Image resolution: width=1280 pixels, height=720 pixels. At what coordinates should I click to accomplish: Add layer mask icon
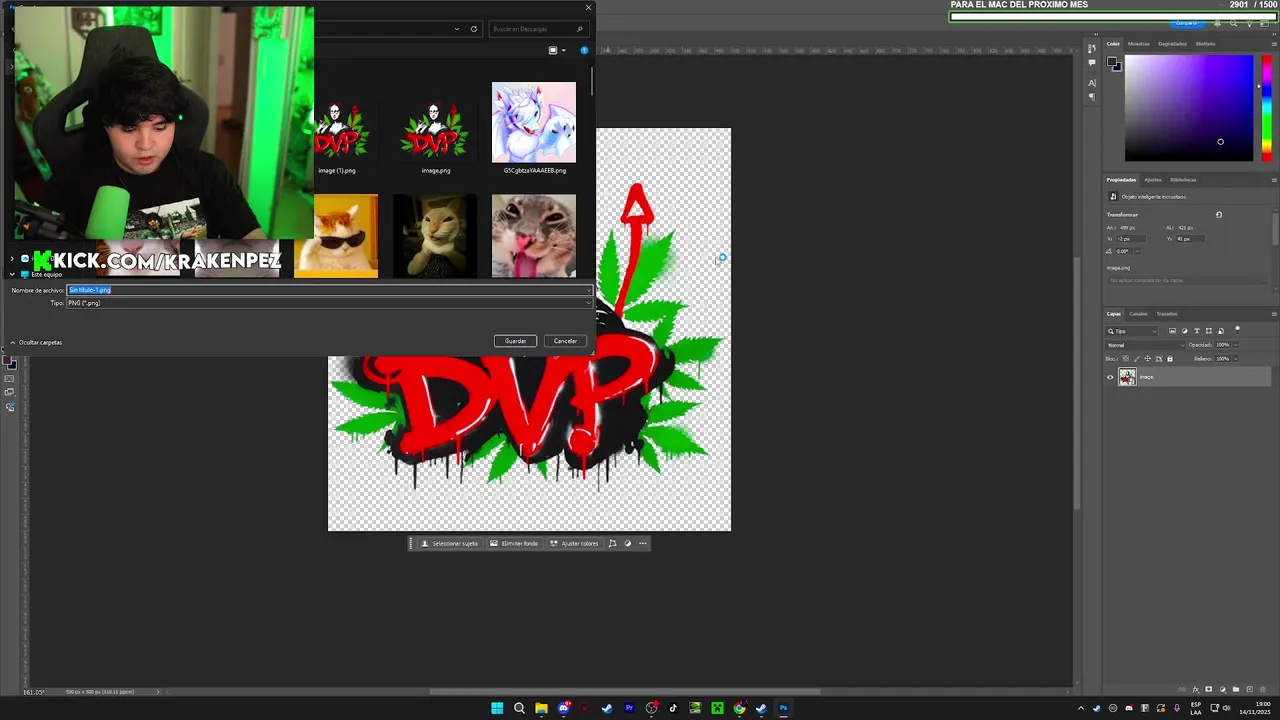pyautogui.click(x=1208, y=689)
